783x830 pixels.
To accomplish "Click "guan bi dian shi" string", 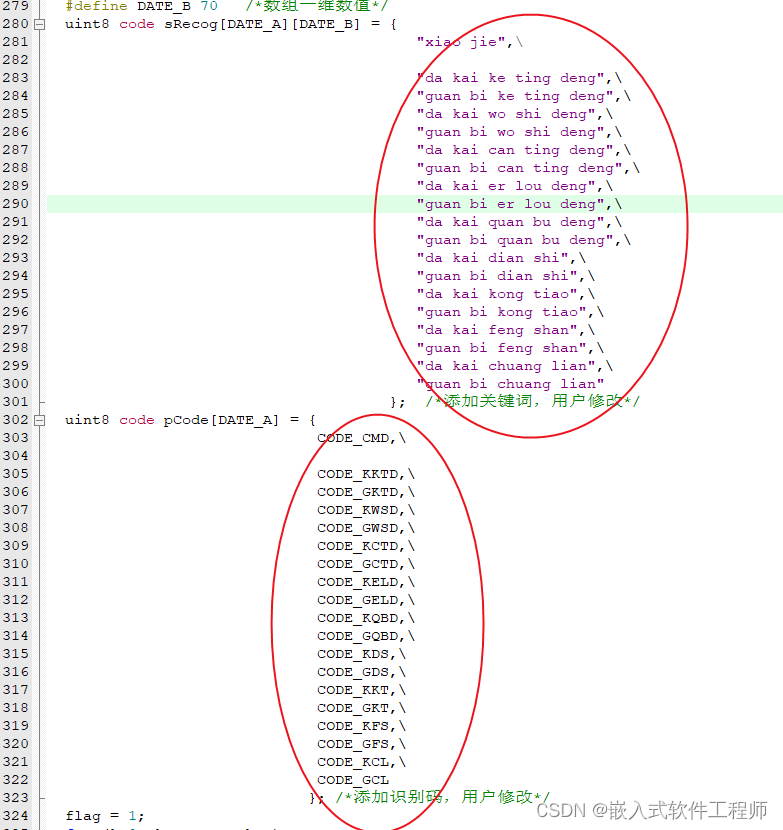I will tap(497, 276).
